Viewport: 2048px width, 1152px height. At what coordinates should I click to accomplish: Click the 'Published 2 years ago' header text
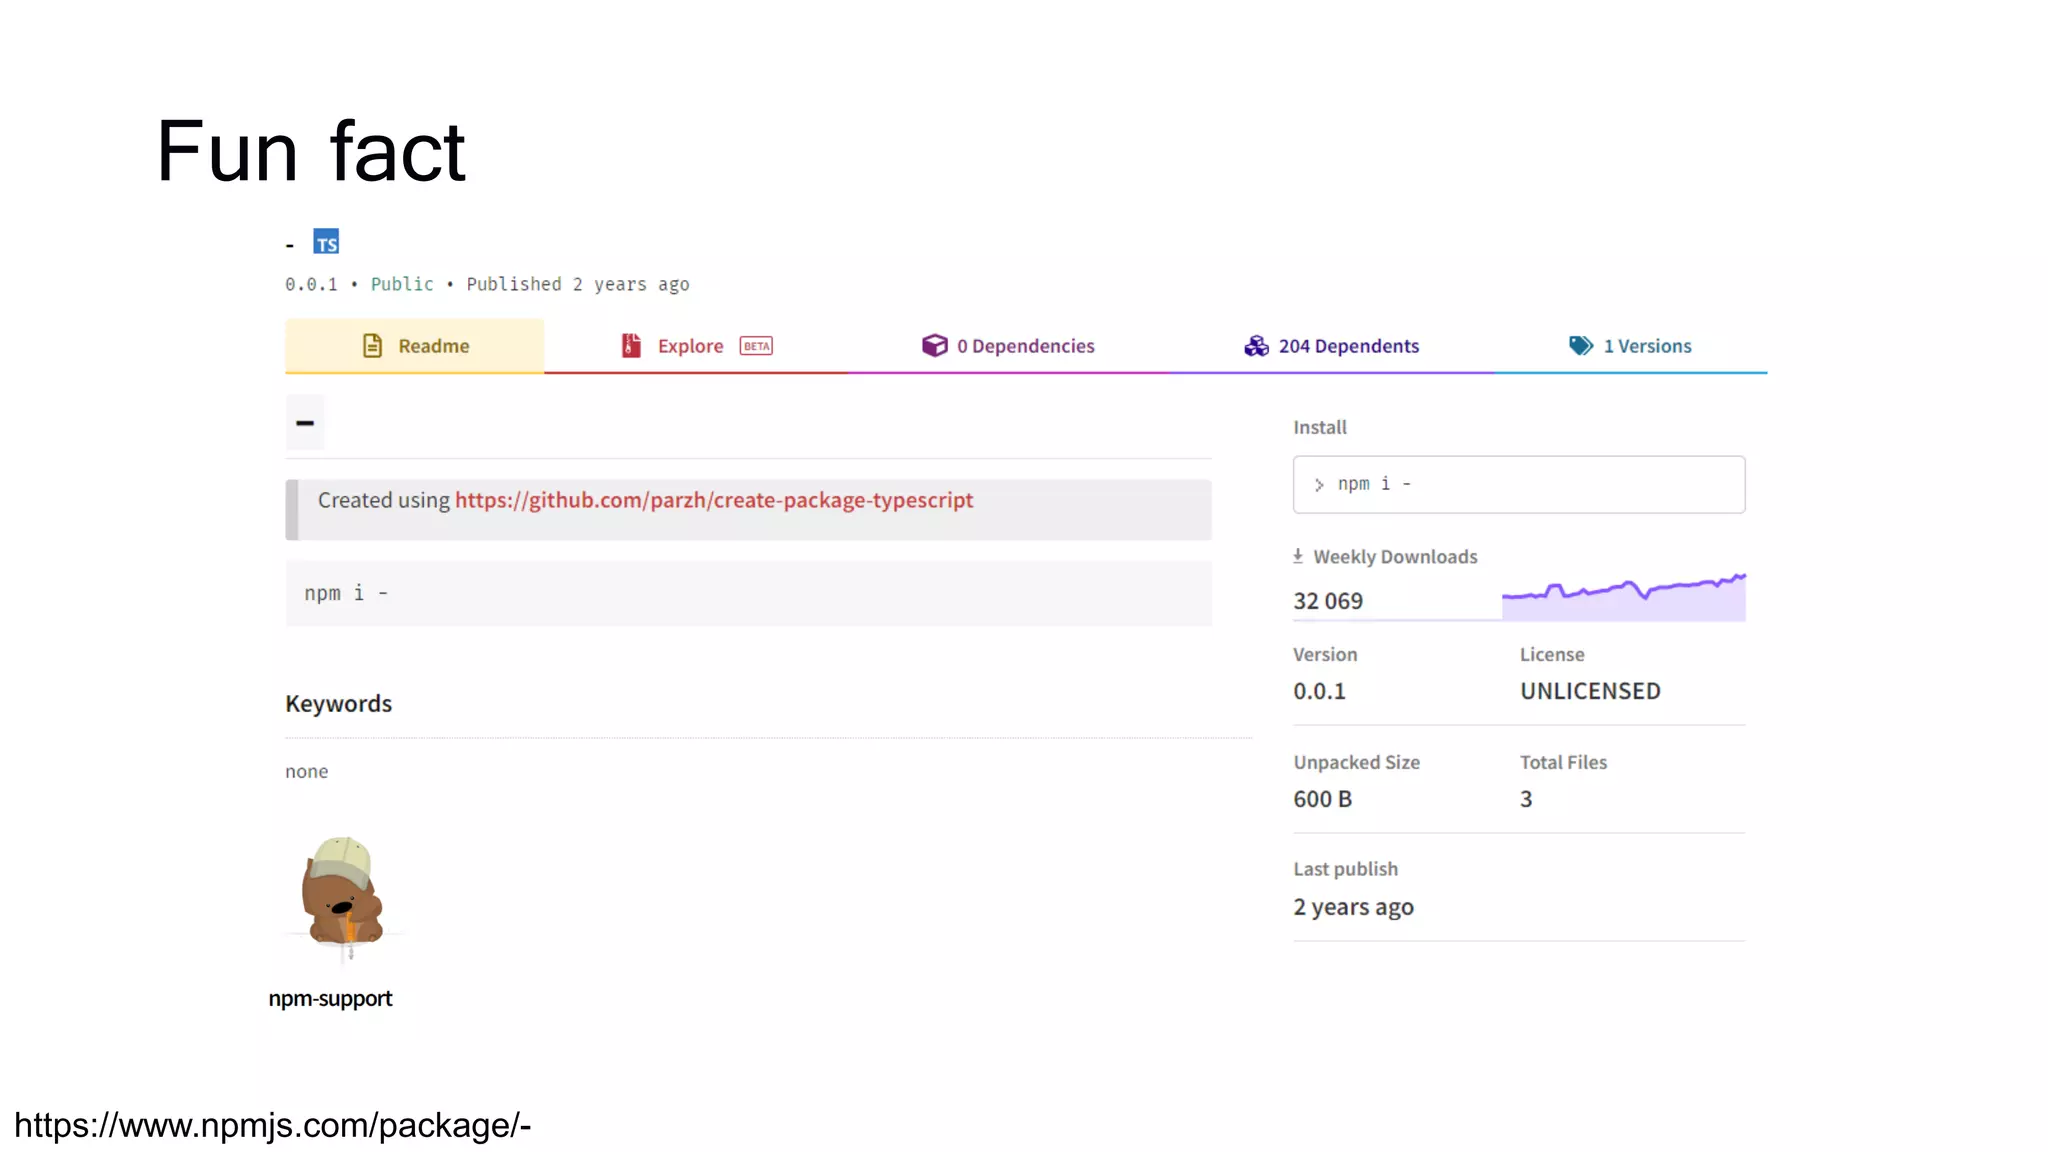578,284
